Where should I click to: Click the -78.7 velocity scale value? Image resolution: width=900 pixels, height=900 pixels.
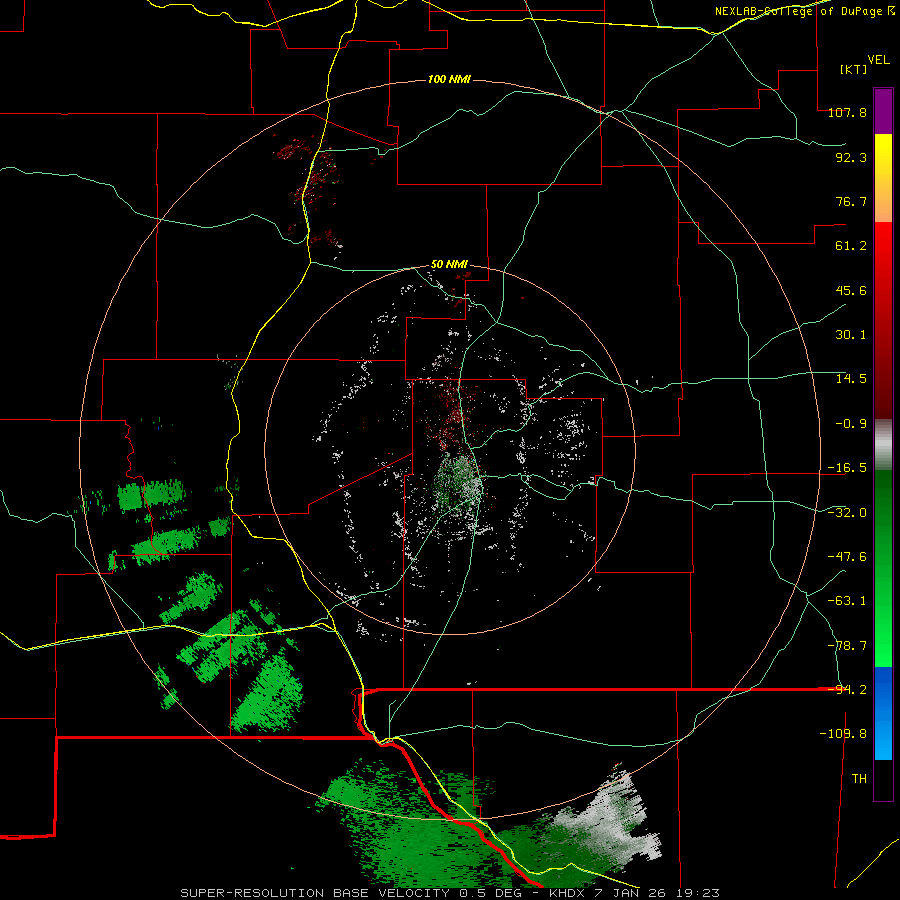click(x=847, y=645)
